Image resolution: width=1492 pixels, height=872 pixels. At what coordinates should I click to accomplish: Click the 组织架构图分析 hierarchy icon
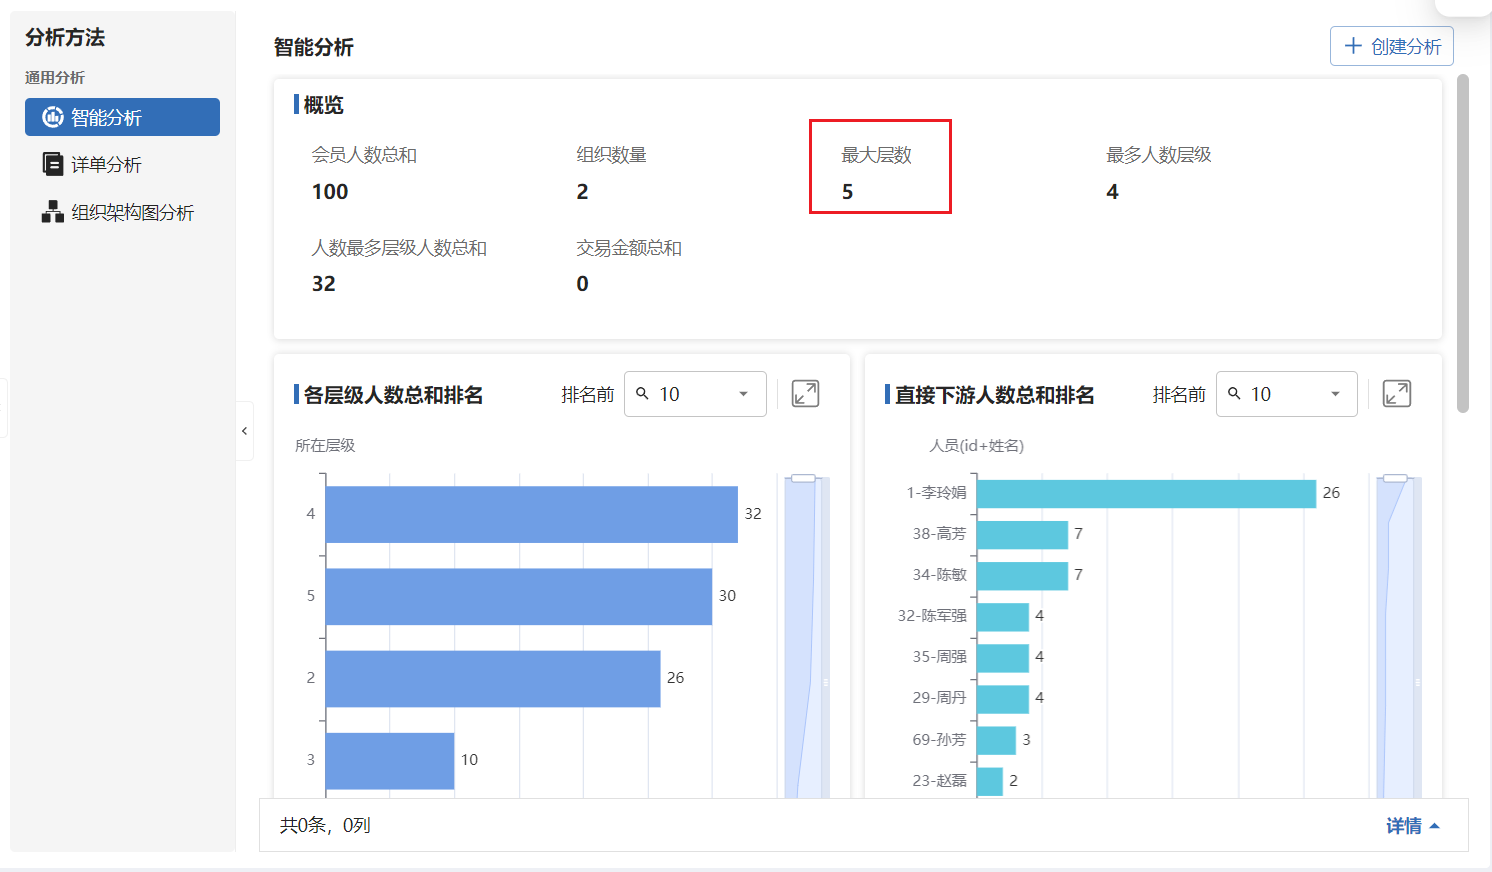(52, 212)
